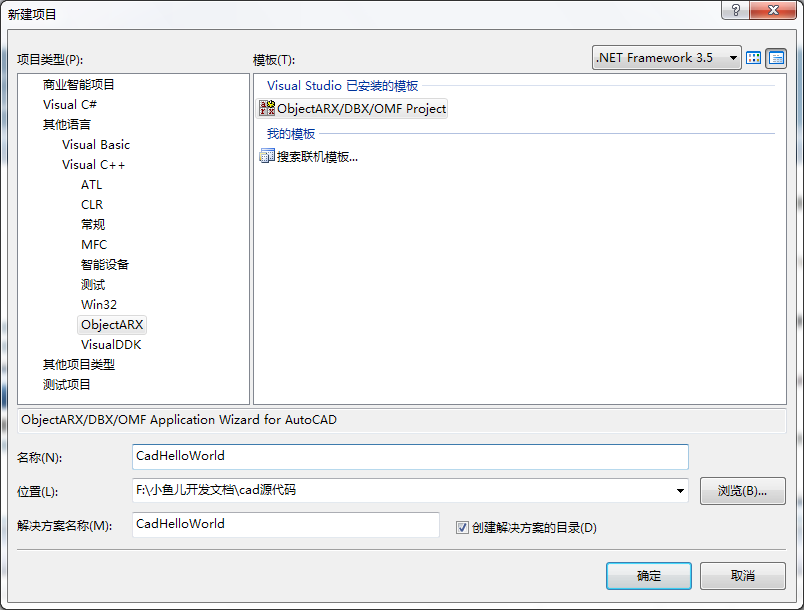Image resolution: width=804 pixels, height=610 pixels.
Task: Select Visual C++ tree node
Action: point(93,165)
